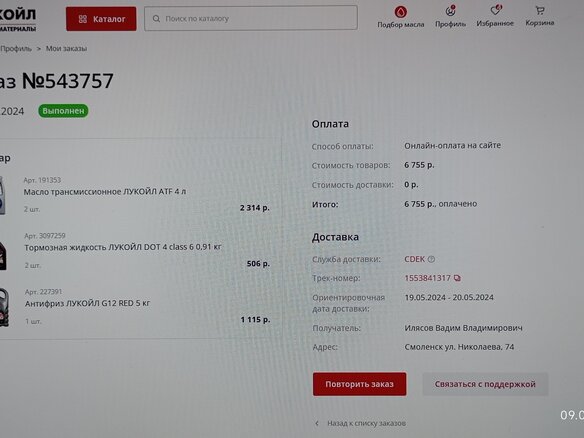Viewport: 584px width, 438px height.
Task: Go to Профиль breadcrumb link
Action: point(16,48)
